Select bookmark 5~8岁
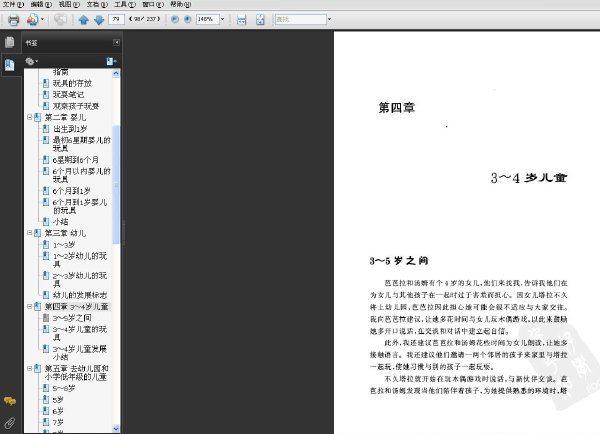Image resolution: width=600 pixels, height=434 pixels. 64,388
